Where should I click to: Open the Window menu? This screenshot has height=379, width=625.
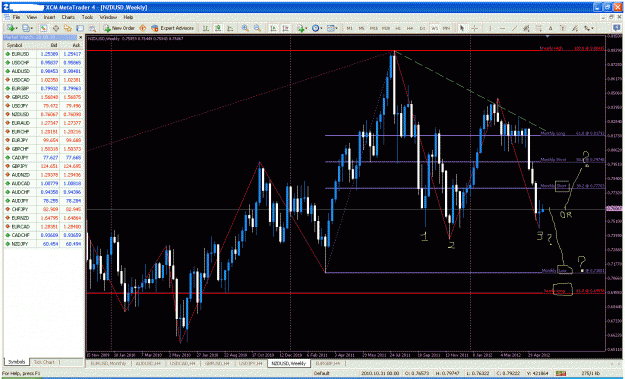(108, 18)
